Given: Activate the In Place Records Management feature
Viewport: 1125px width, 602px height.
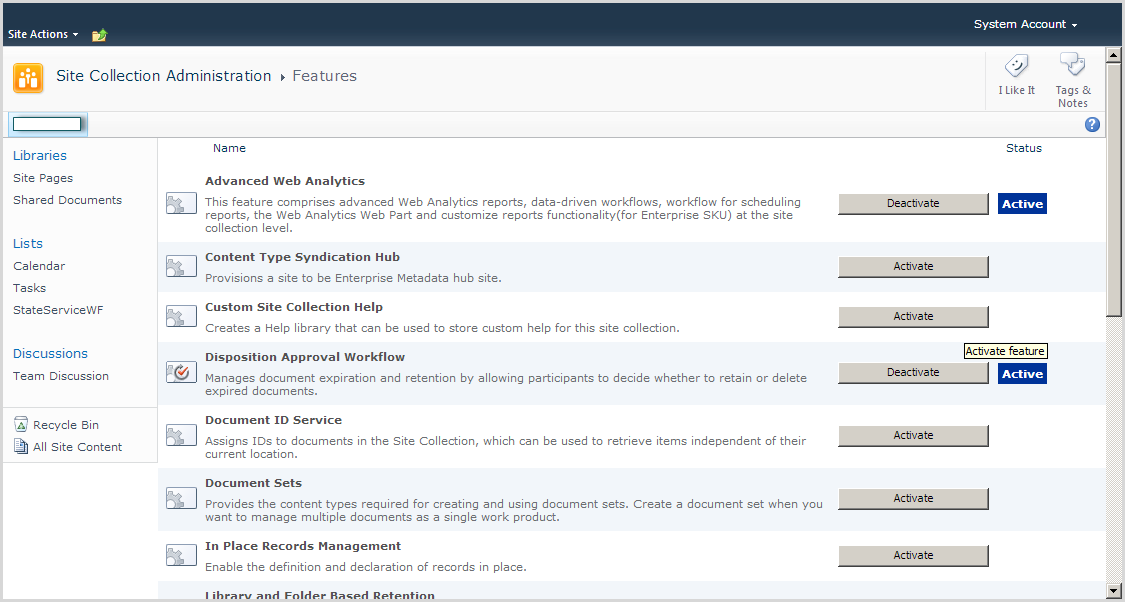Looking at the screenshot, I should pyautogui.click(x=913, y=556).
